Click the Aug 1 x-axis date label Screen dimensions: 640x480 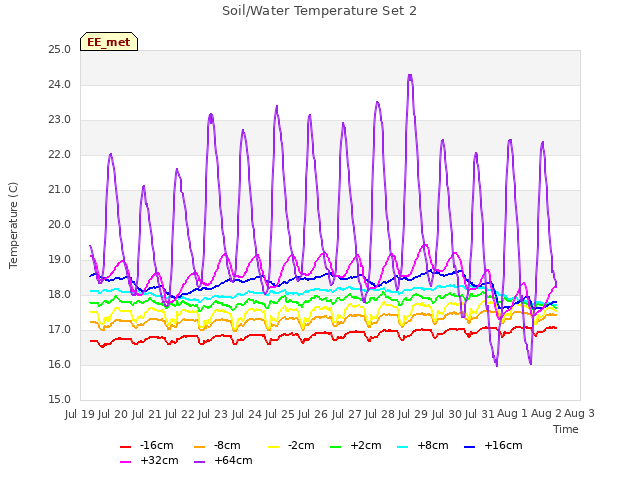click(x=513, y=414)
